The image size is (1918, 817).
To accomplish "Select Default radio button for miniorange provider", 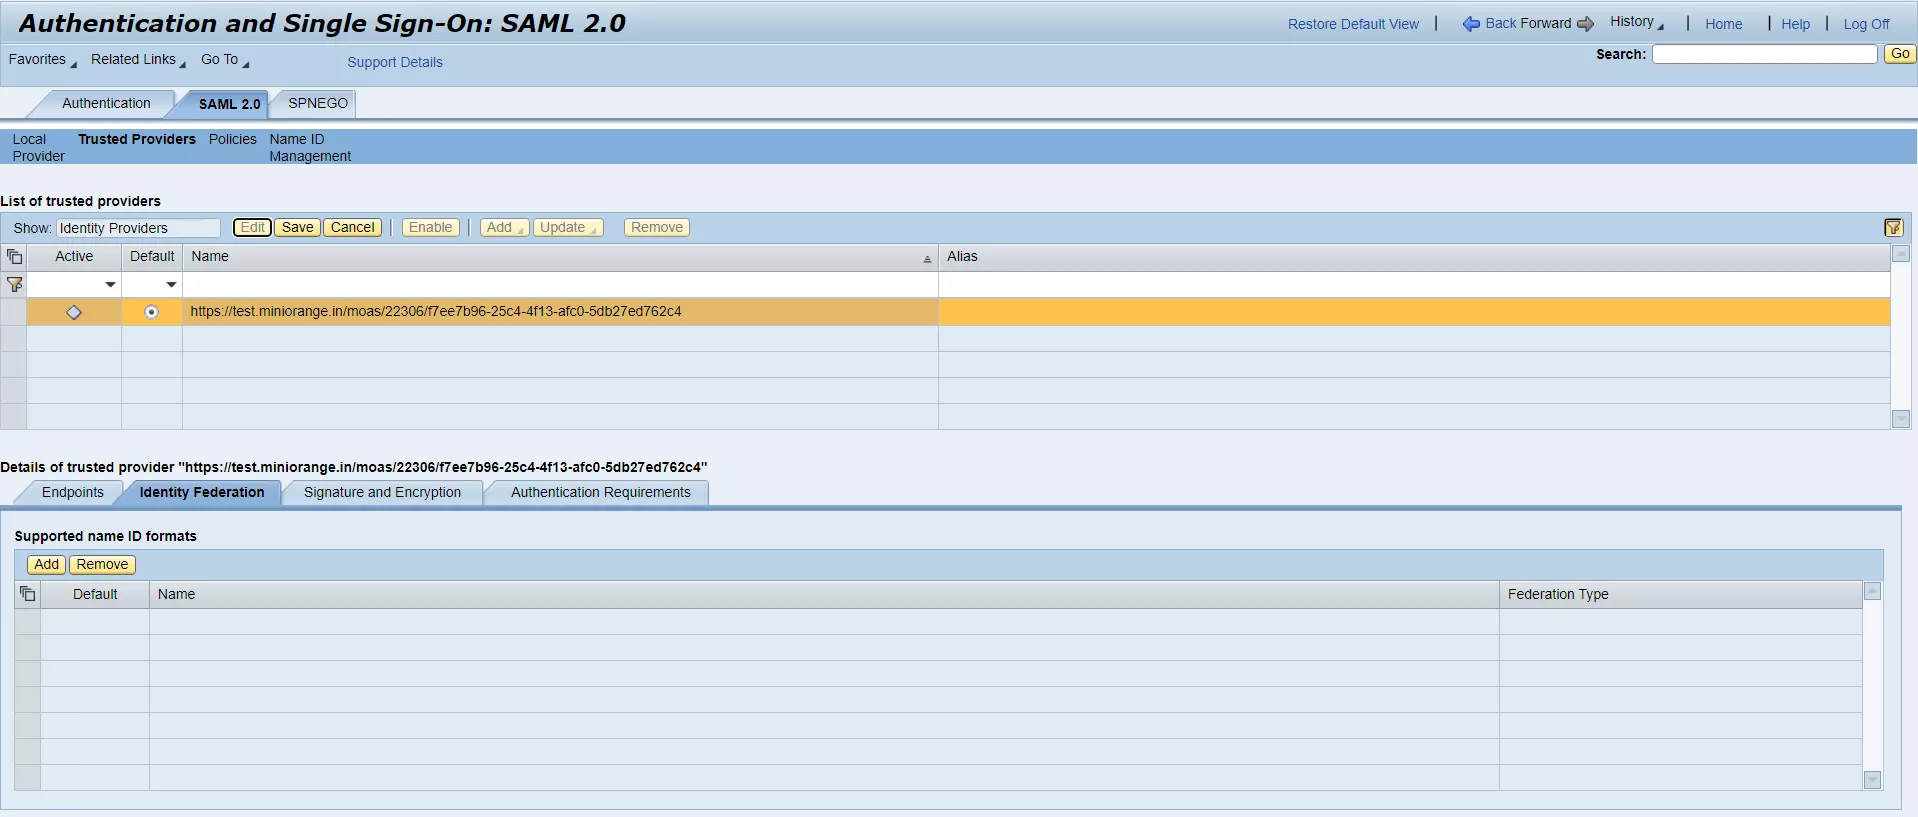I will [151, 312].
